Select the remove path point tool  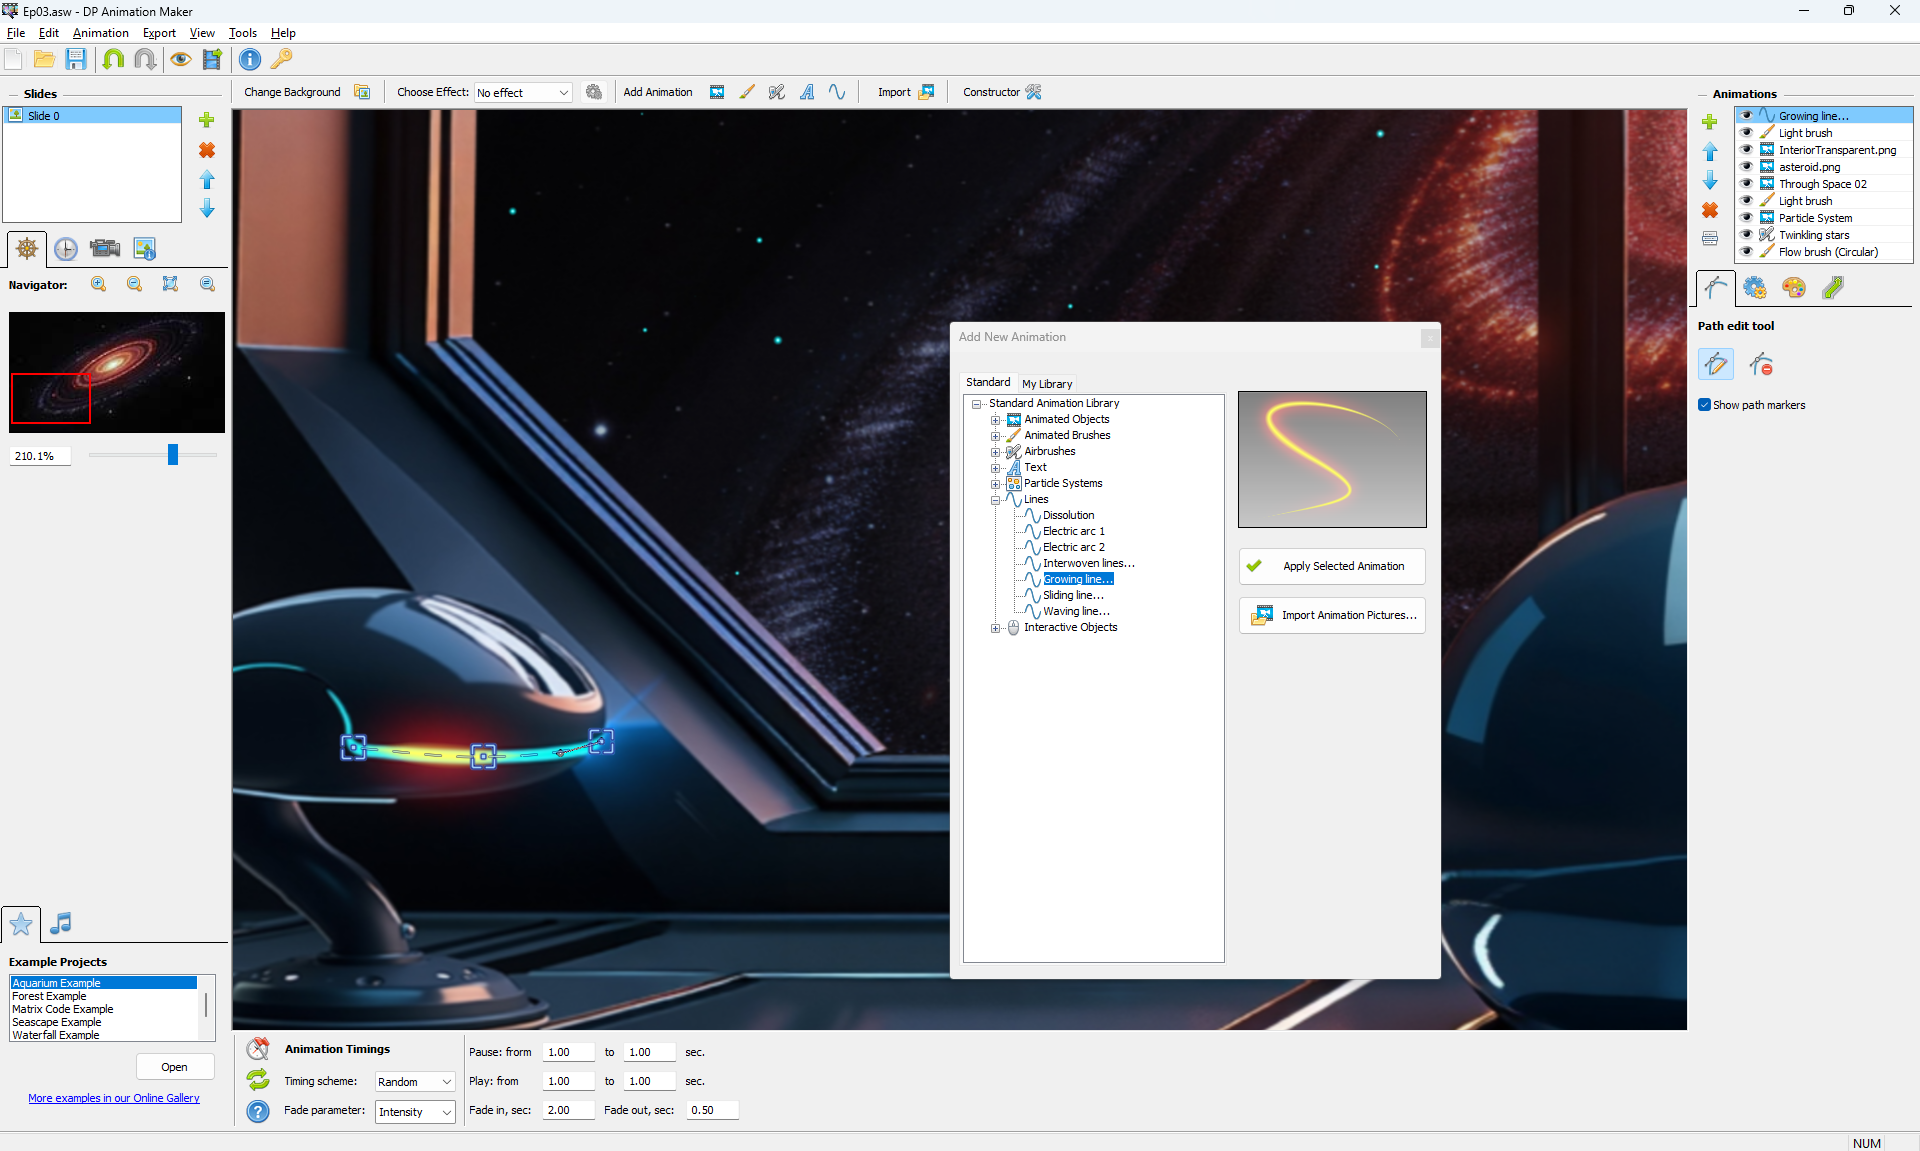pyautogui.click(x=1761, y=364)
